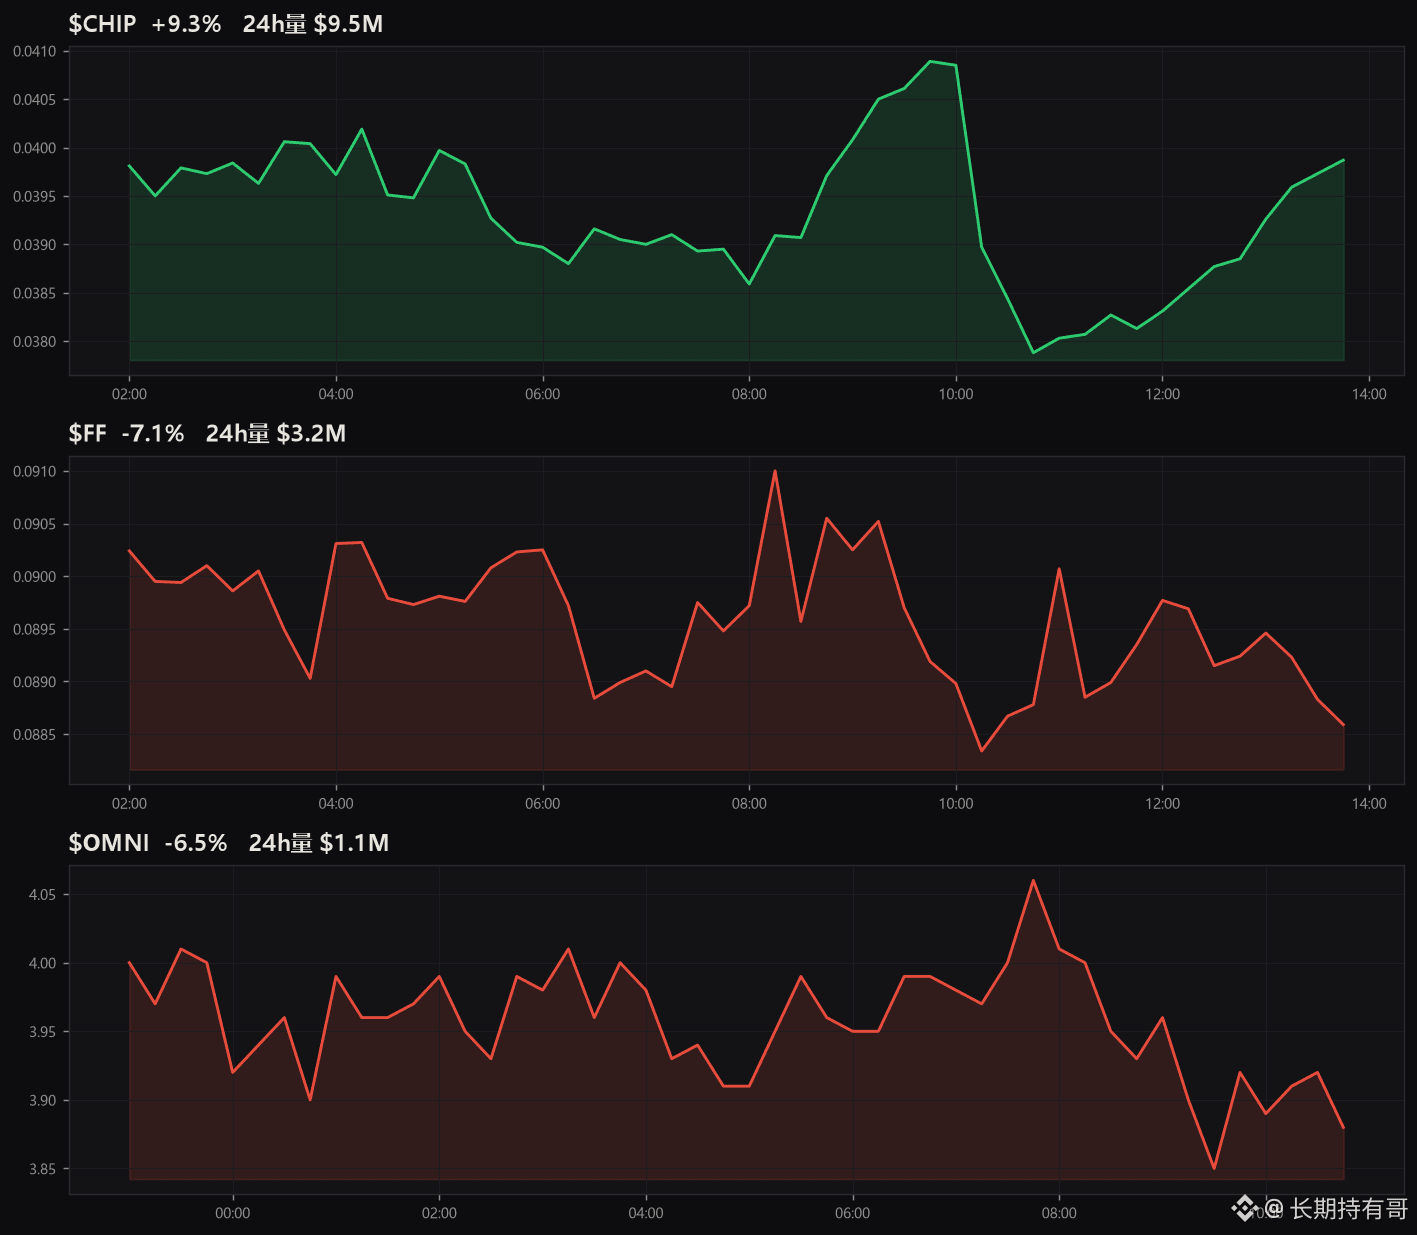Click the $FF ticker title
This screenshot has height=1235, width=1417.
click(x=88, y=433)
